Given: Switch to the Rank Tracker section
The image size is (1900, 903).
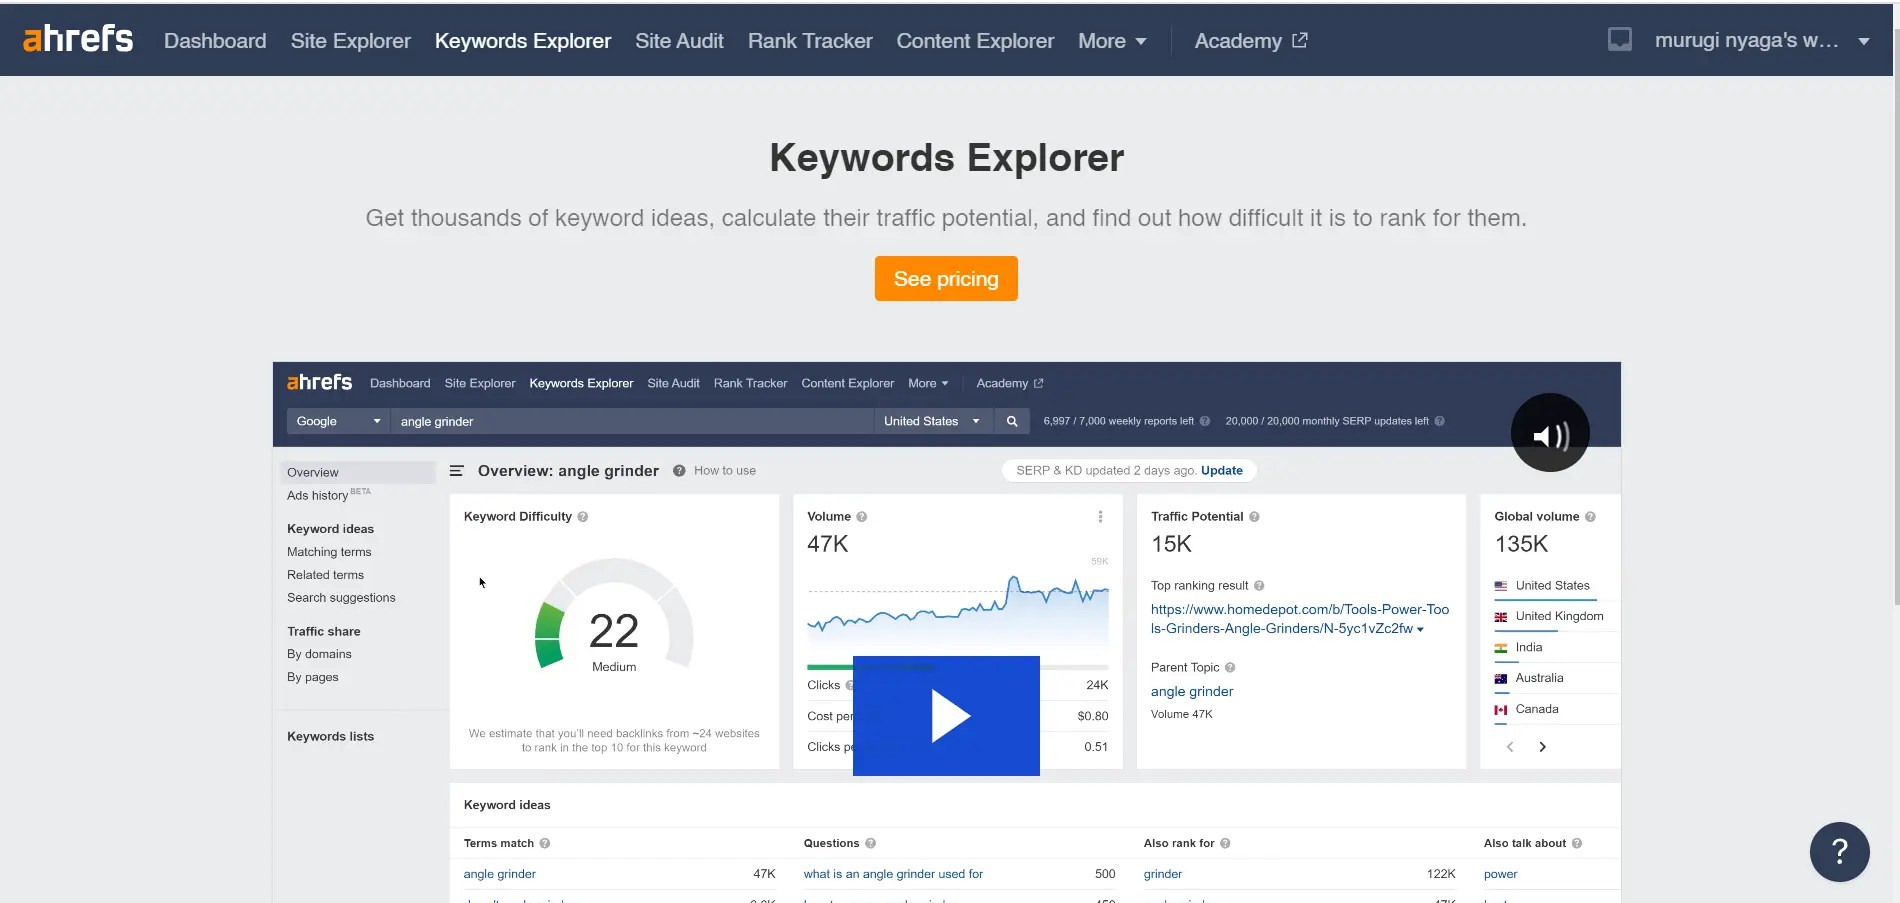Looking at the screenshot, I should click(809, 40).
